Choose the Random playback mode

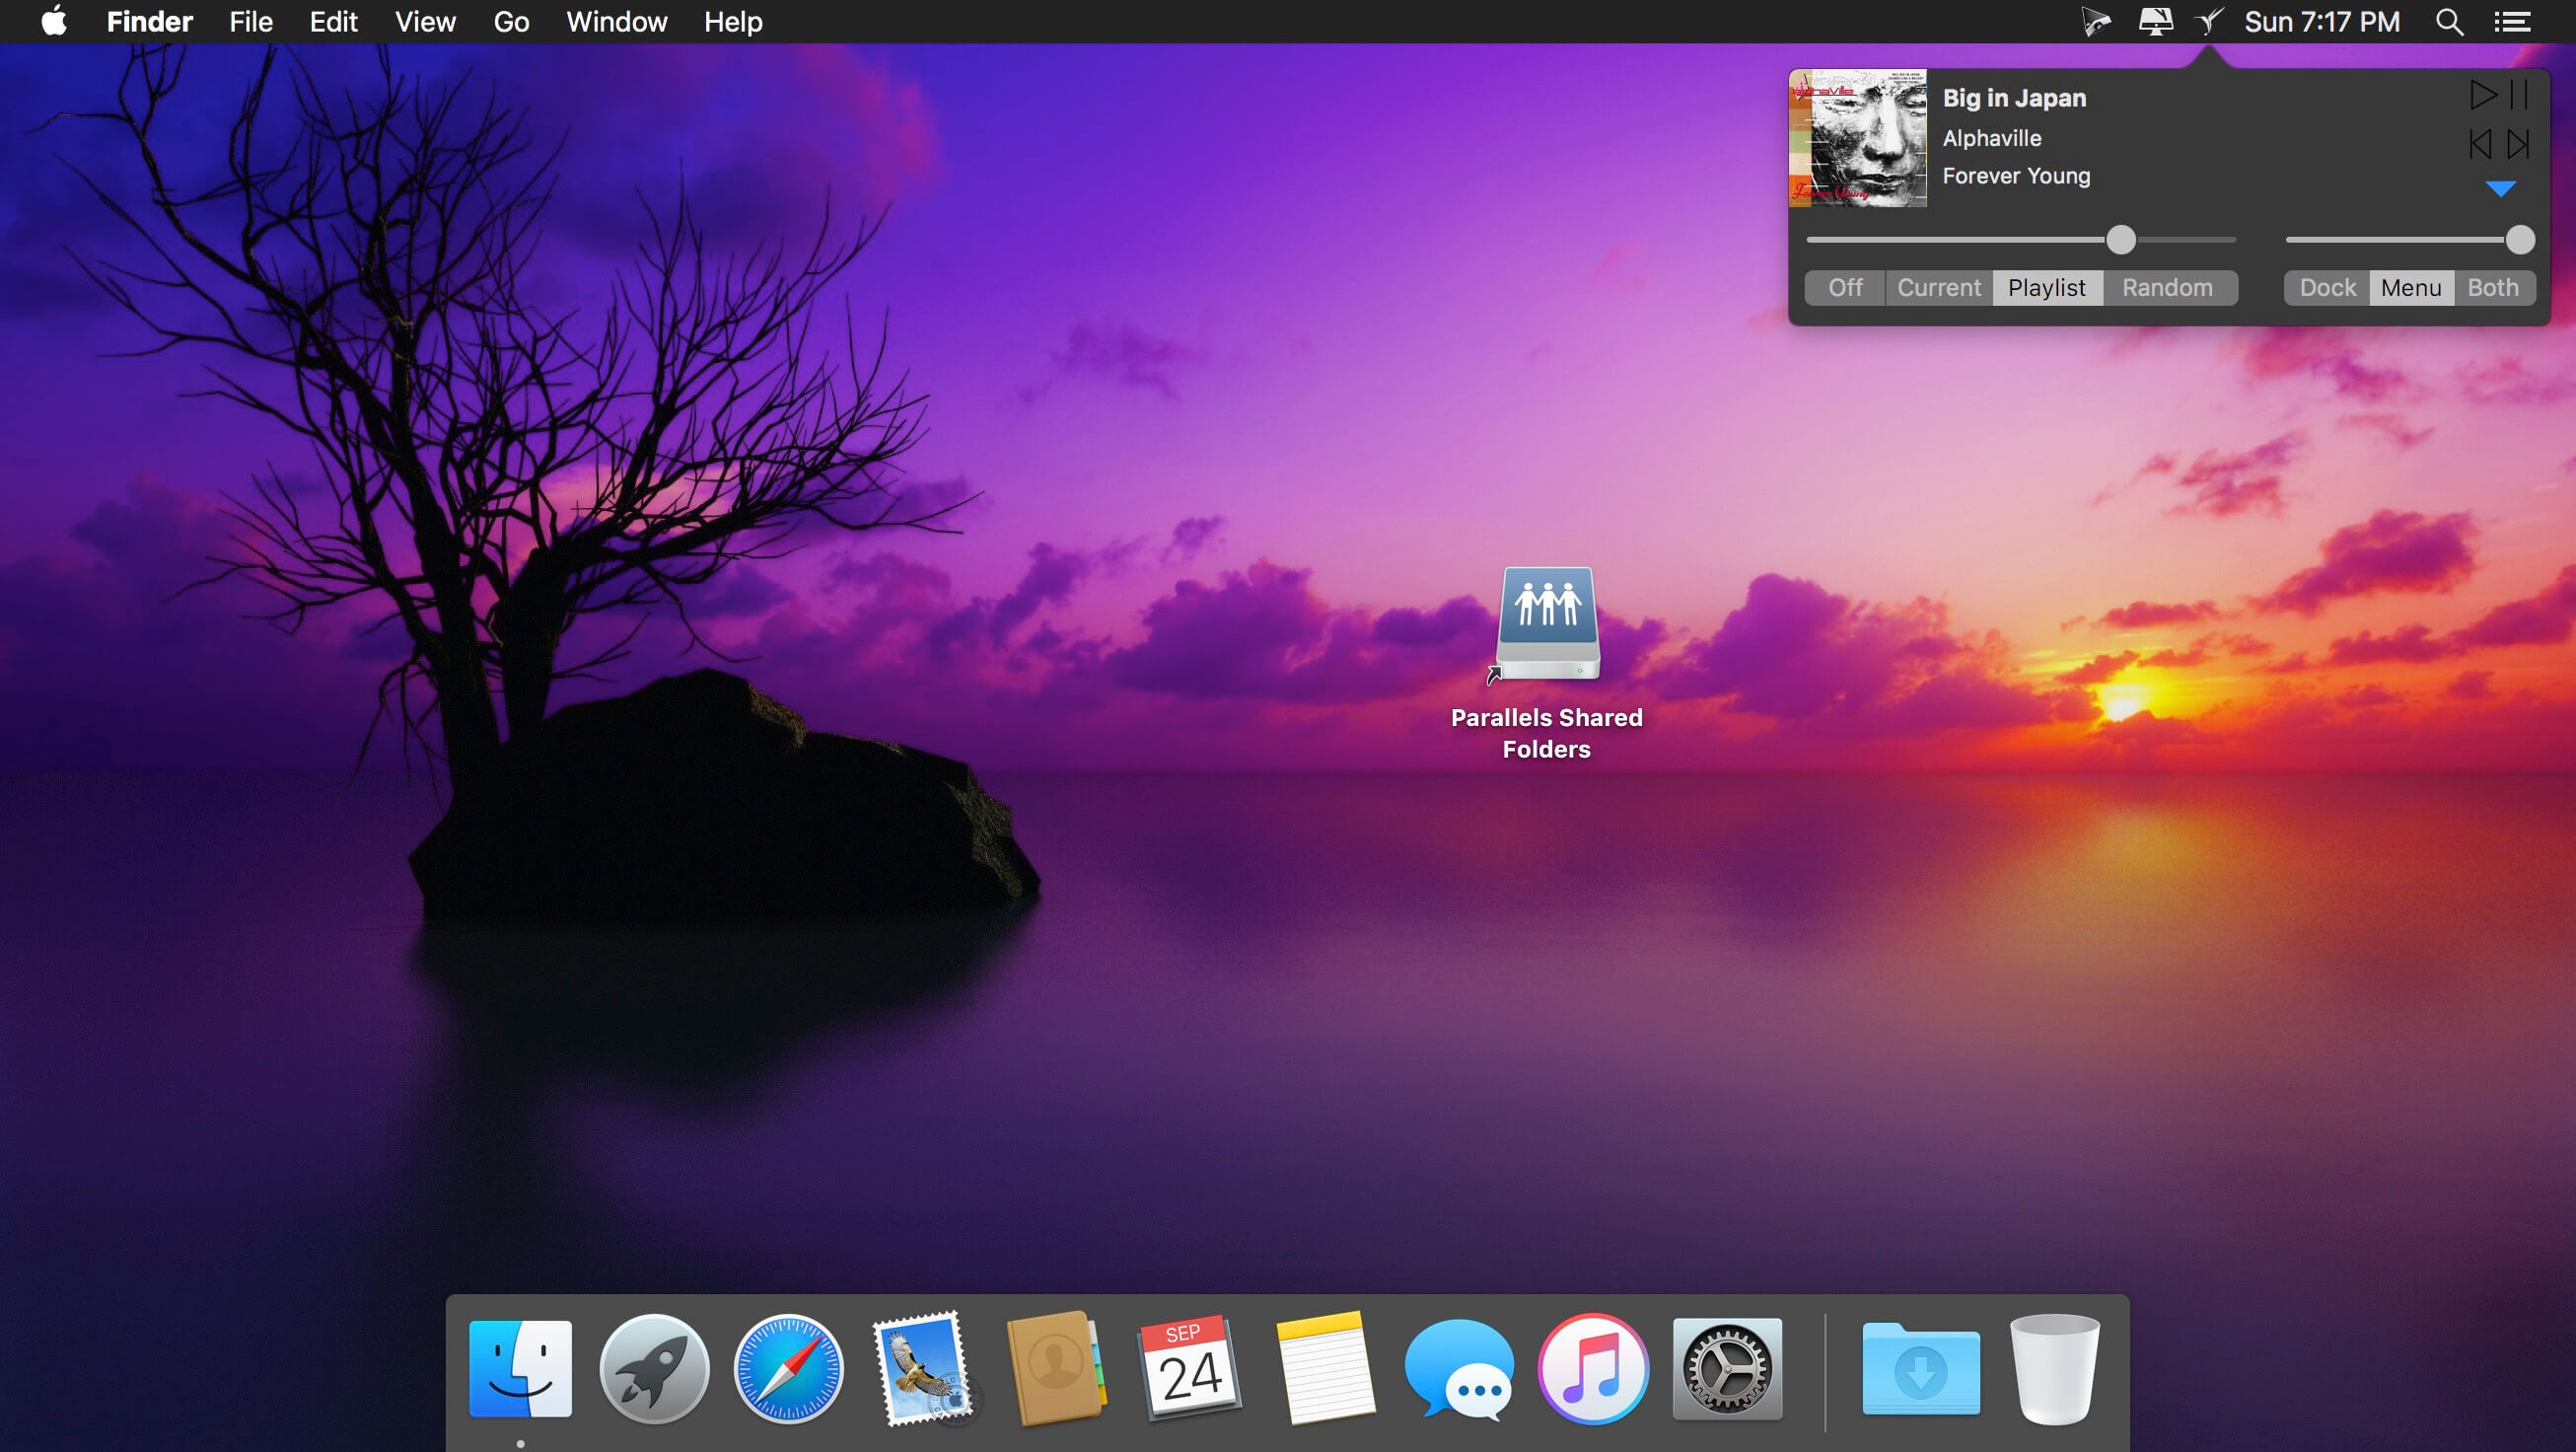point(2166,288)
